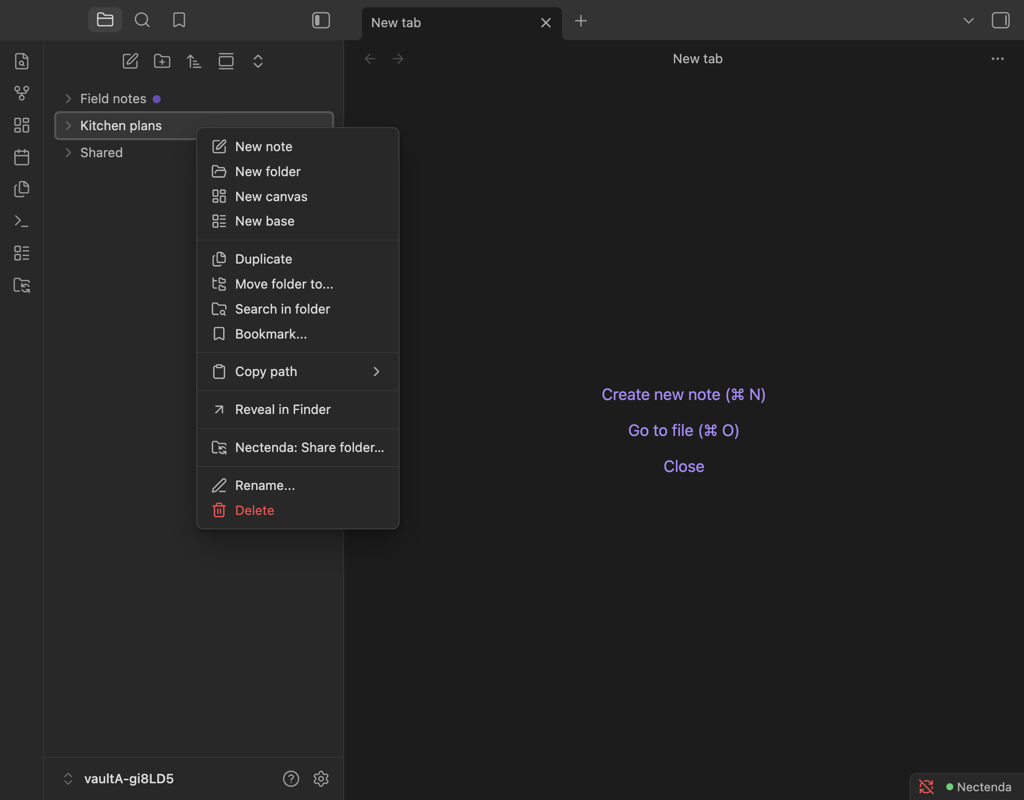Open the file explorer tab icon

(x=105, y=20)
